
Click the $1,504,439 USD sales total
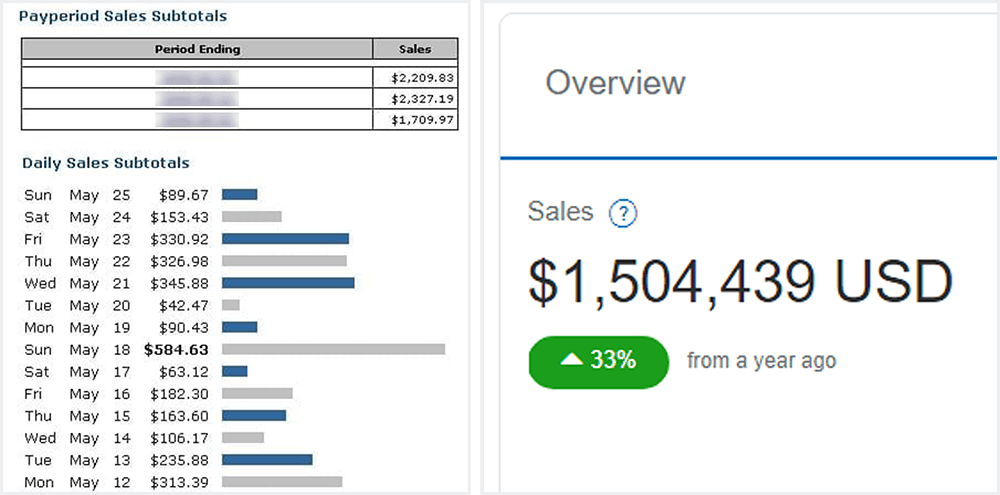740,283
